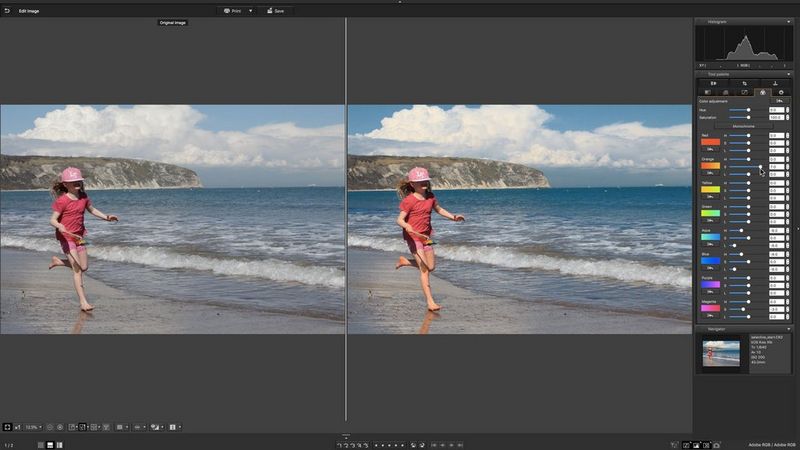The width and height of the screenshot is (800, 450).
Task: Collapse the Navigator panel
Action: tap(788, 328)
